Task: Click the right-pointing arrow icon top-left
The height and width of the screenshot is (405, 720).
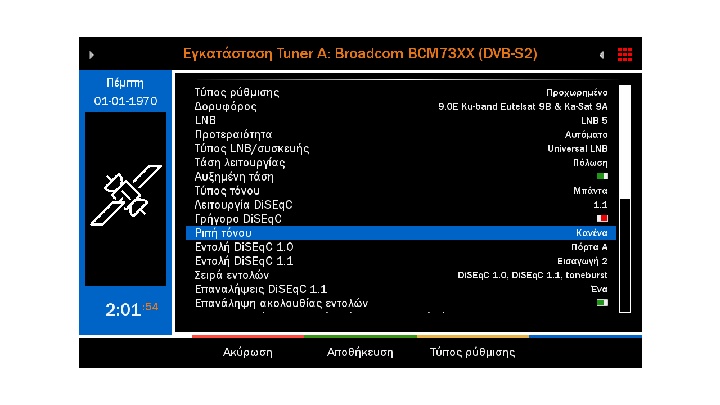Action: coord(91,55)
